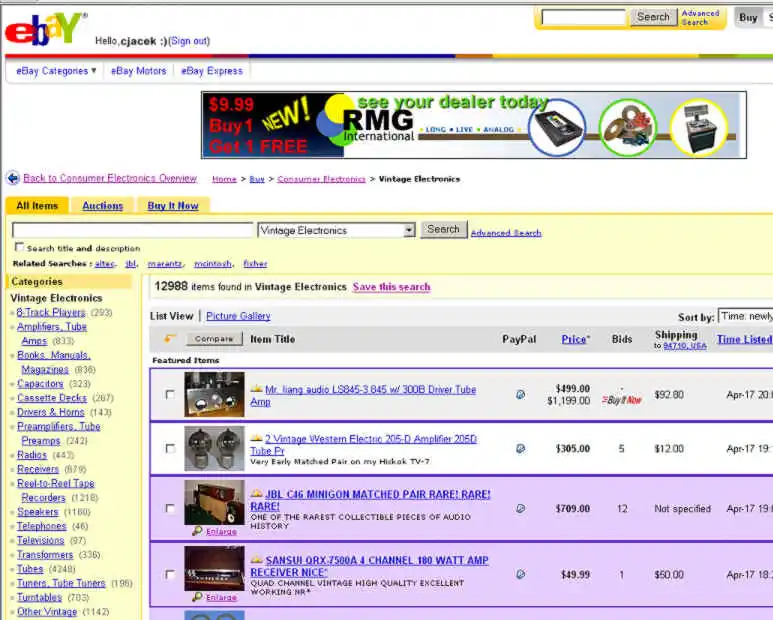Click PayPal icon for Mr. liang audio listing
This screenshot has width=773, height=620.
pyautogui.click(x=520, y=394)
